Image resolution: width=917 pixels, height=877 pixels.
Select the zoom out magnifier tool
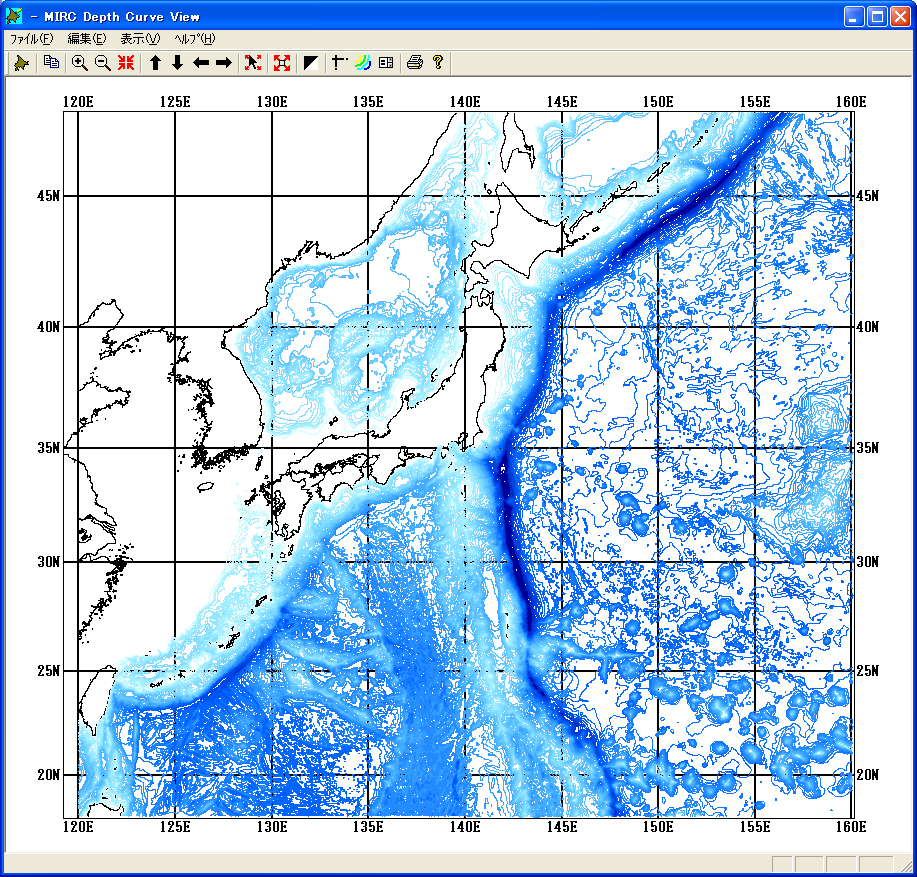102,63
